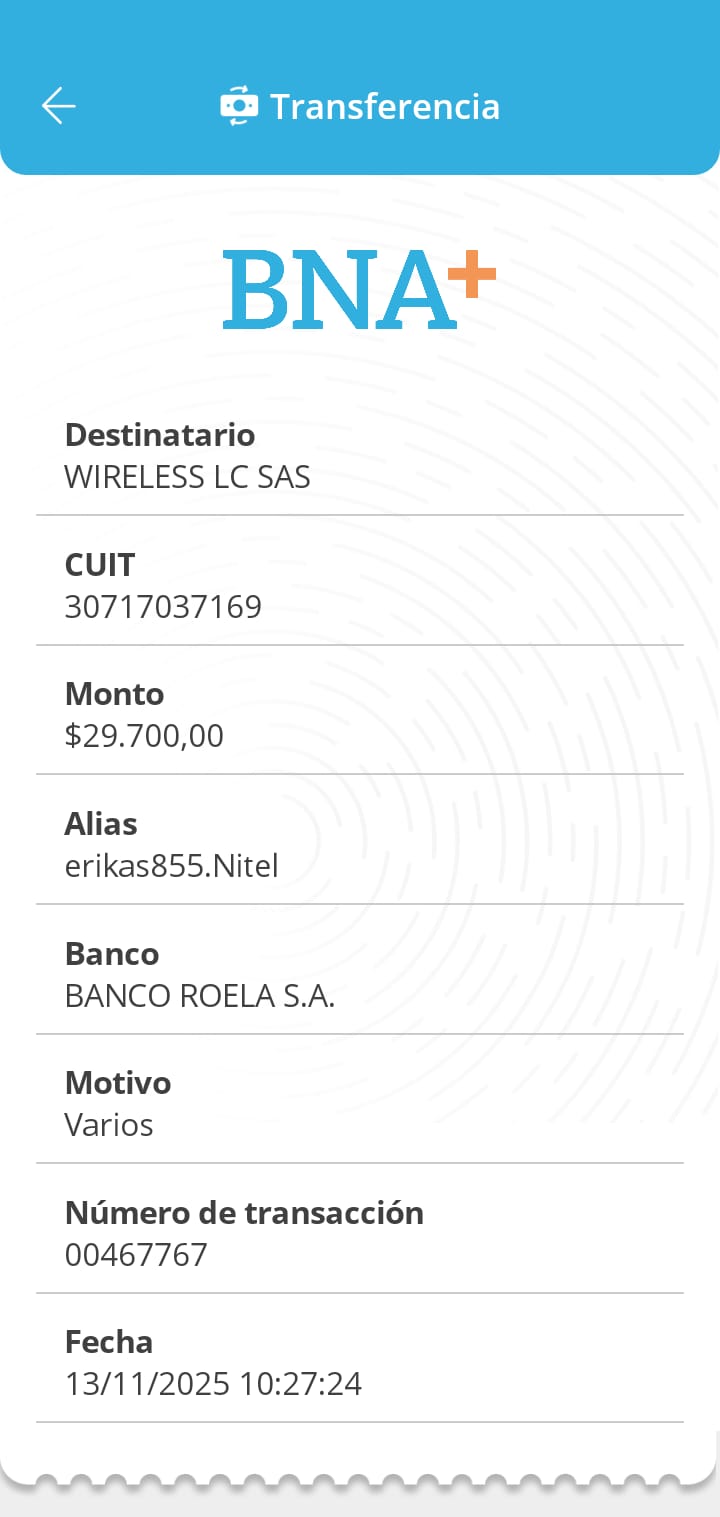The width and height of the screenshot is (720, 1517).
Task: Tap the Monto label
Action: pos(114,694)
